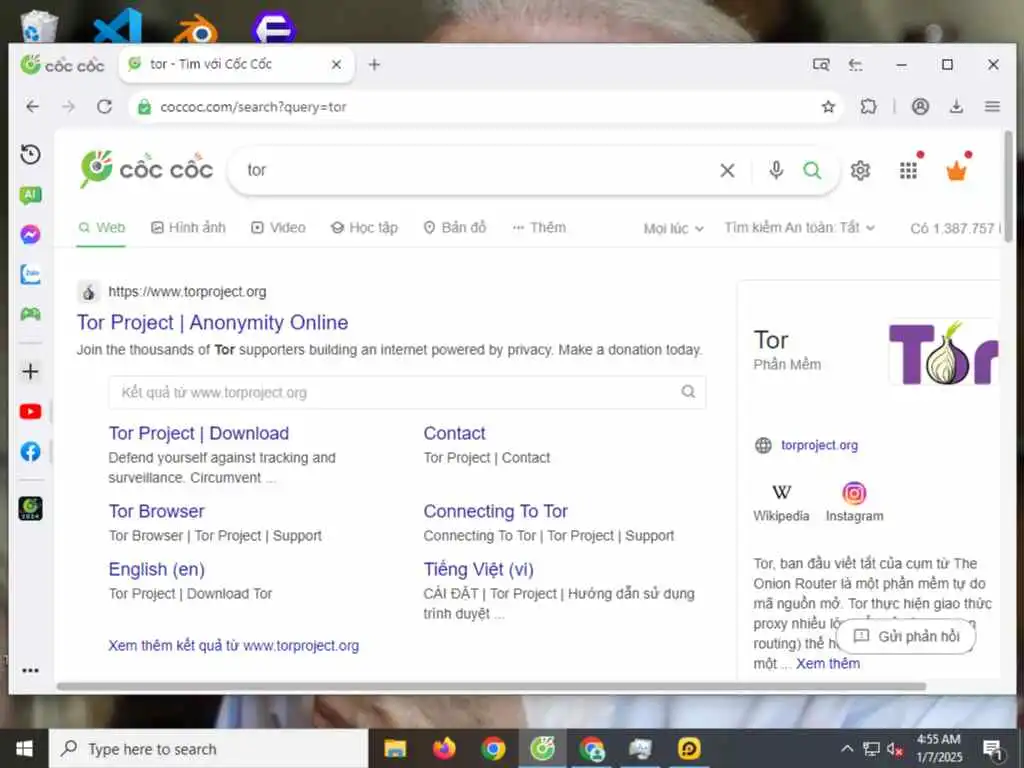Click the Windows taskbar search box

click(209, 748)
